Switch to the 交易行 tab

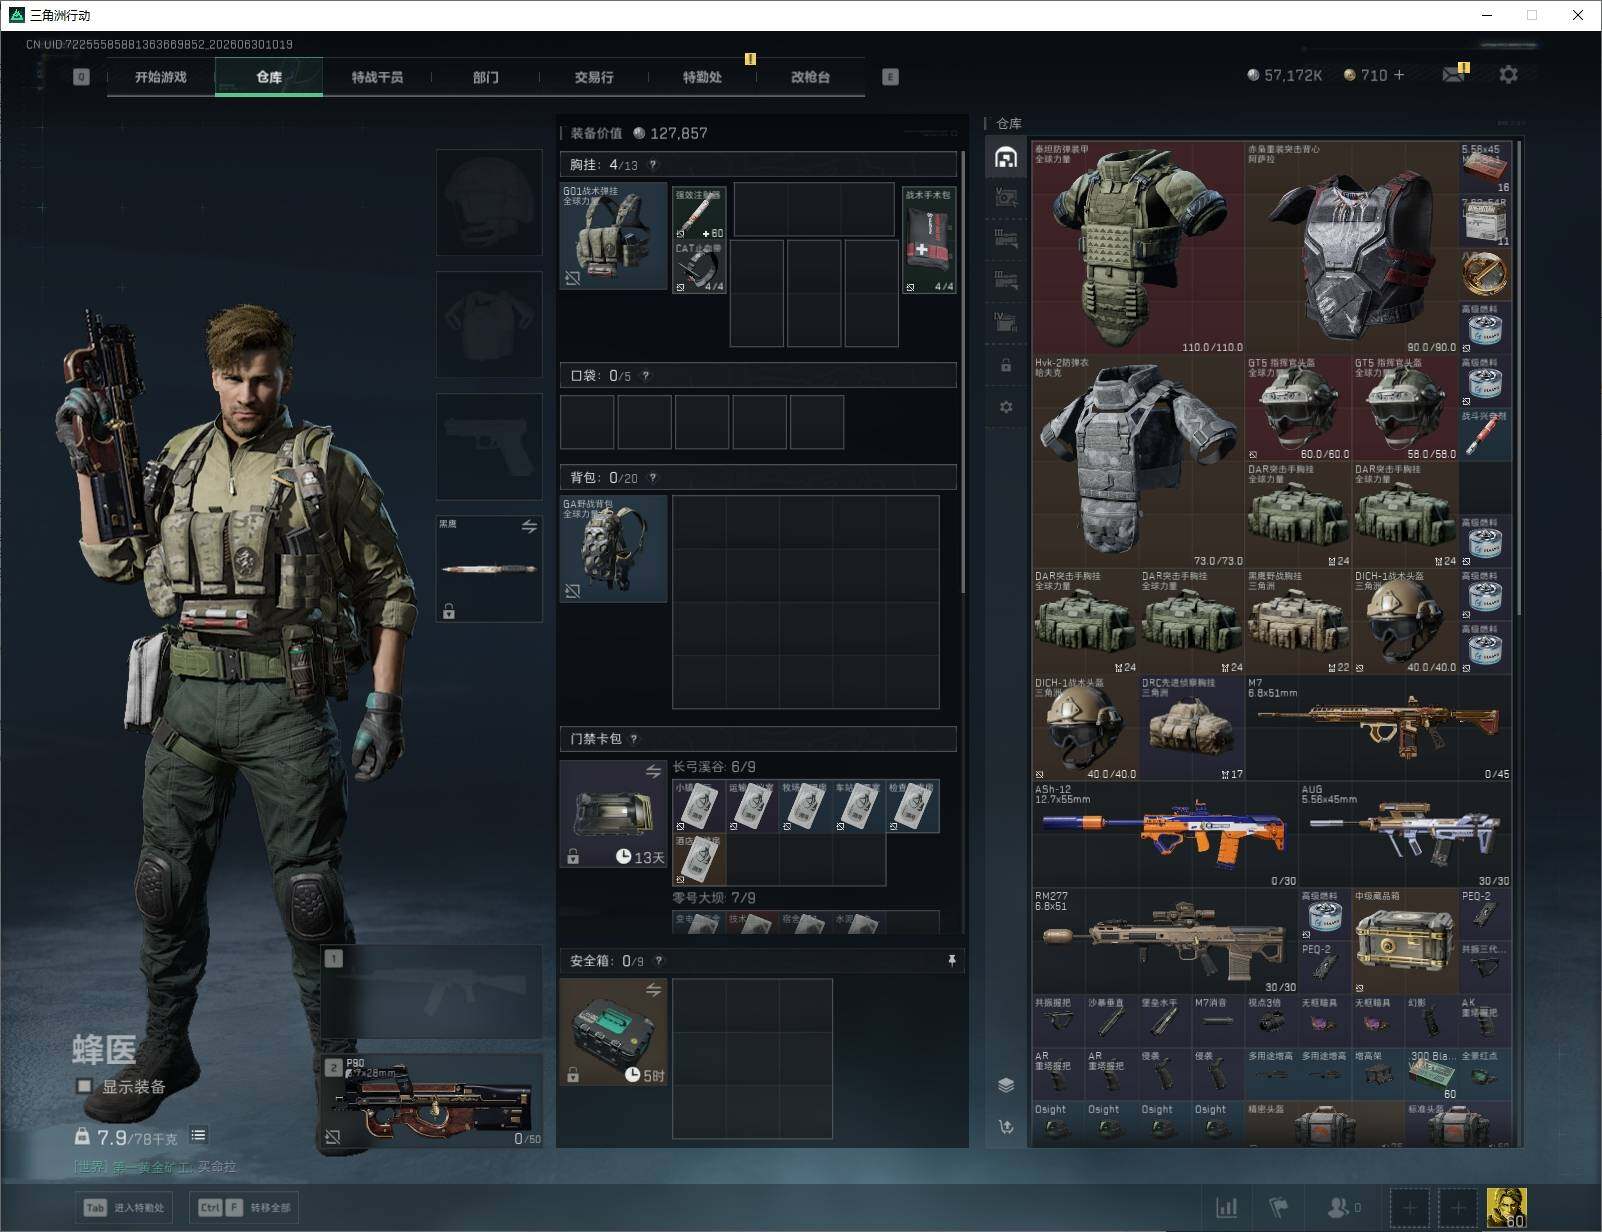pyautogui.click(x=594, y=77)
